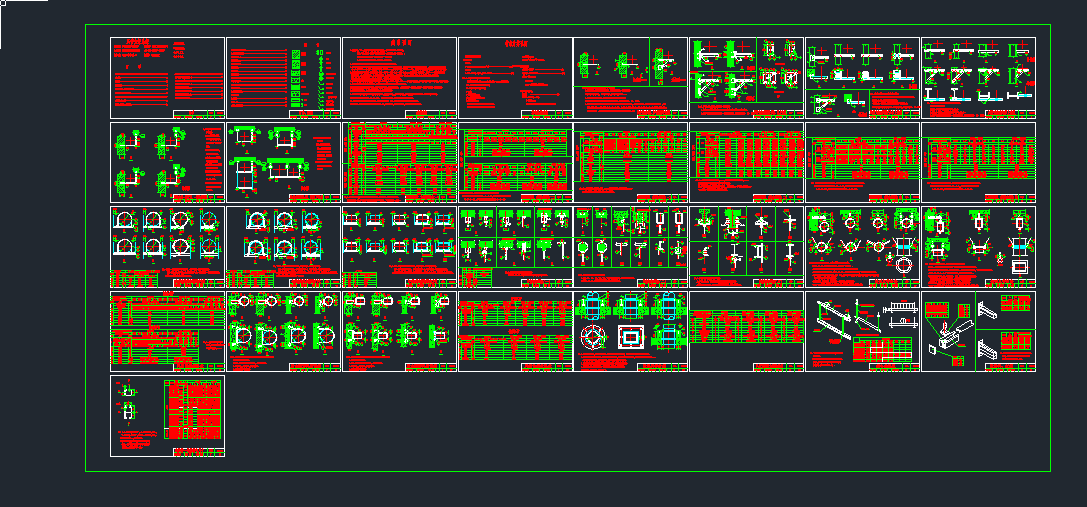Open the dense red general notes sheet
The width and height of the screenshot is (1087, 507).
click(399, 78)
